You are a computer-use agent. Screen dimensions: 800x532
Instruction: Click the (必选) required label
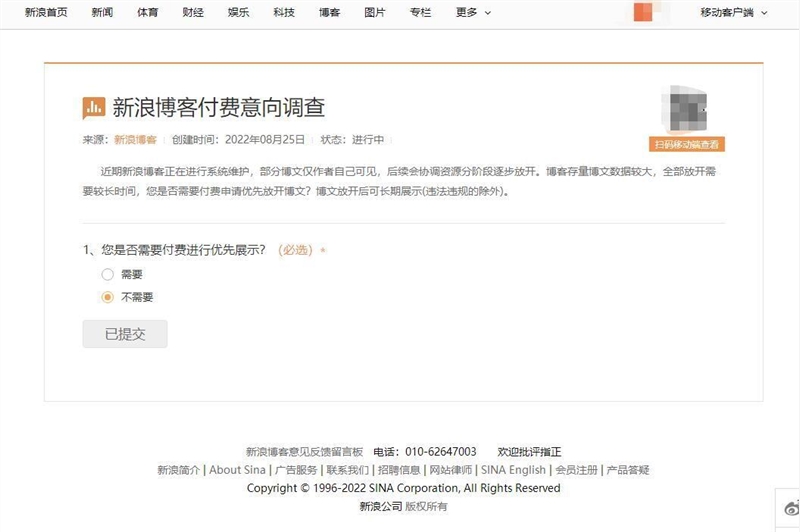[295, 250]
